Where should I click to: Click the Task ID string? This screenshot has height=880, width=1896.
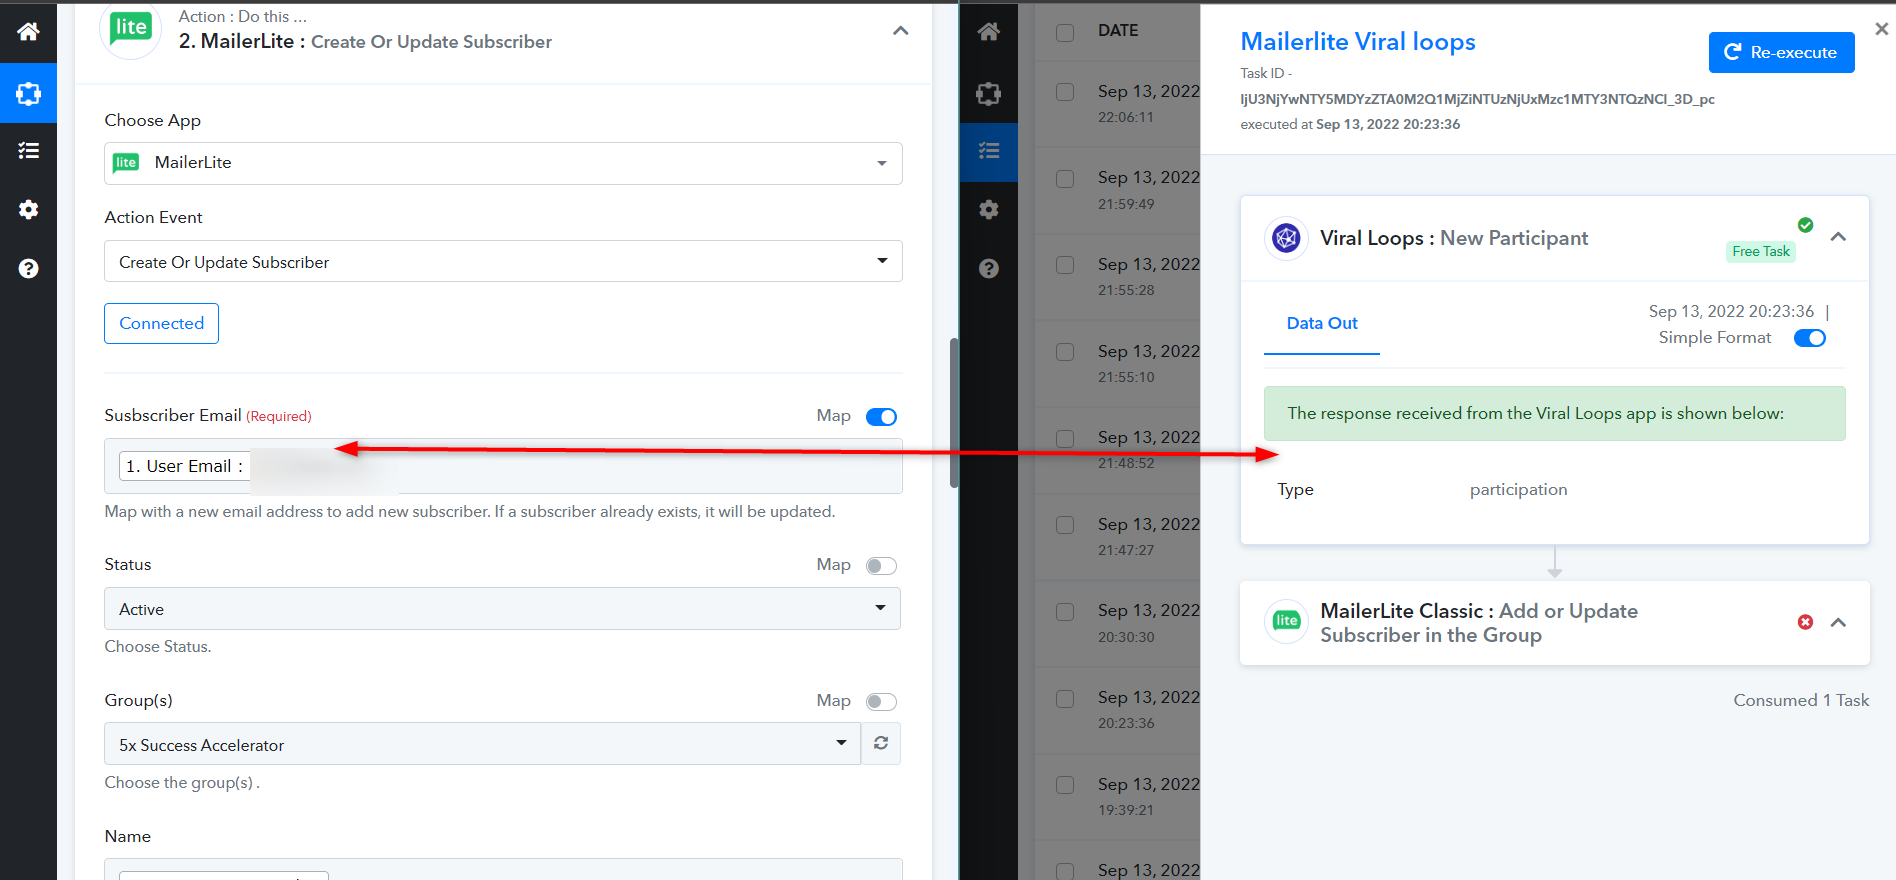click(1477, 99)
